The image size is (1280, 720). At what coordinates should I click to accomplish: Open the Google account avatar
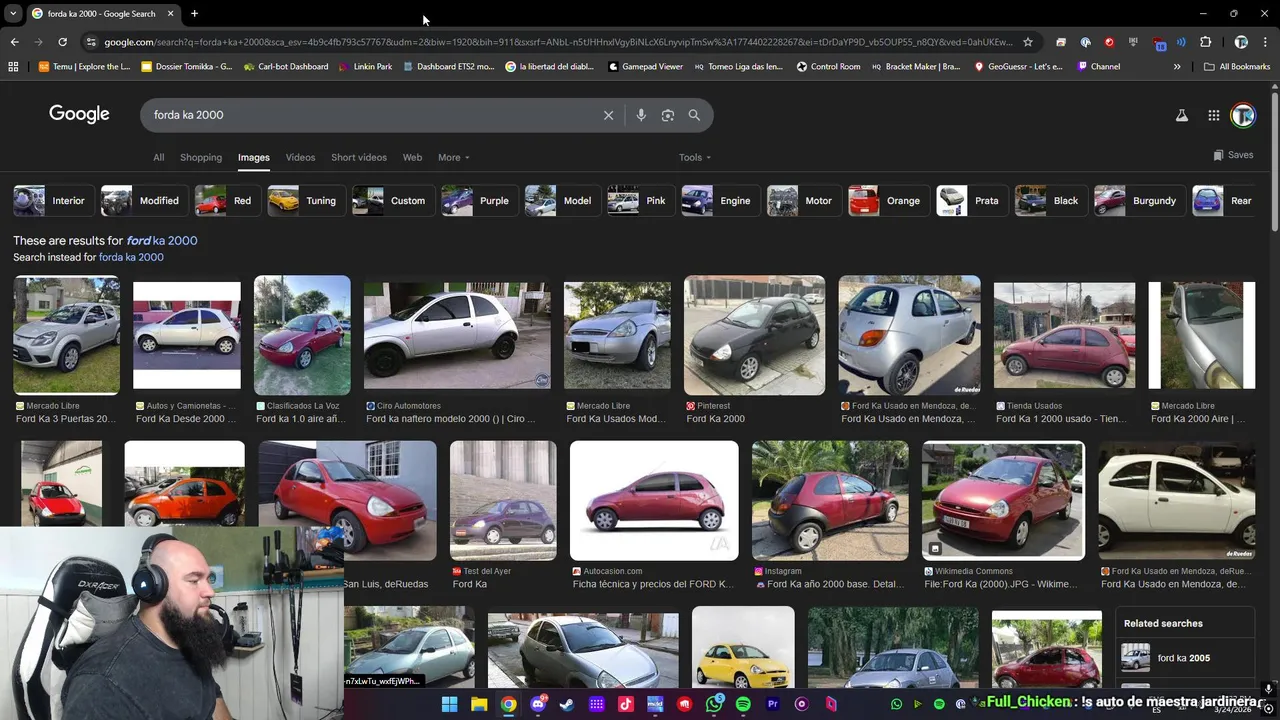(1243, 115)
